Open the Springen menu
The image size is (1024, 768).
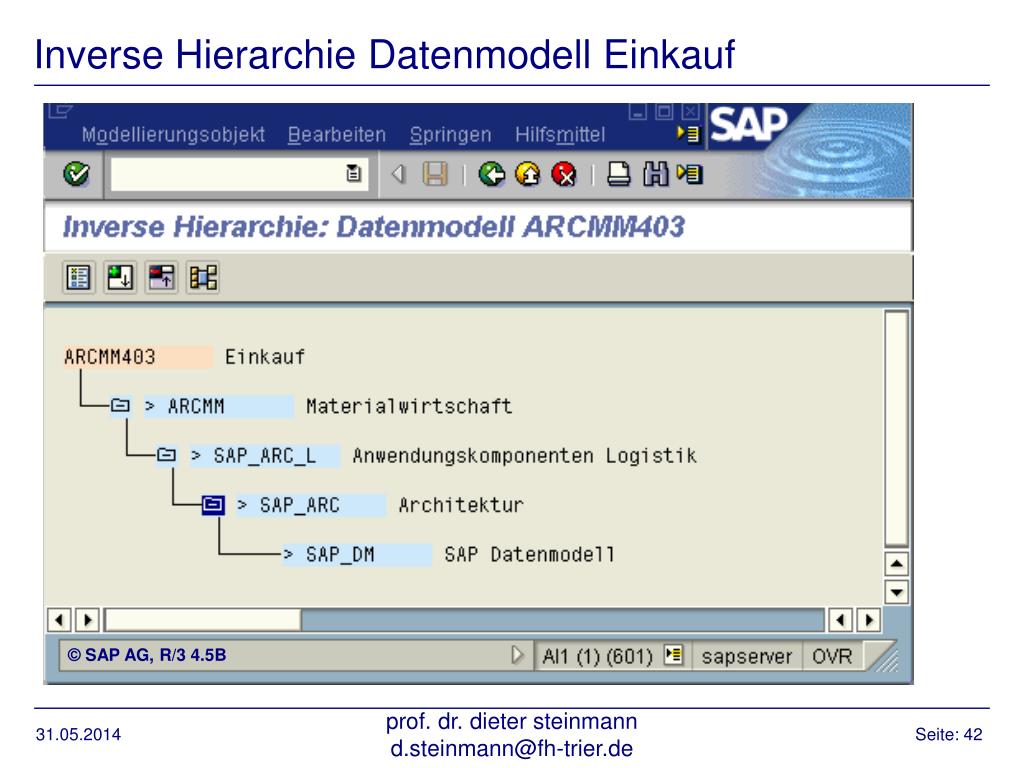pyautogui.click(x=451, y=135)
